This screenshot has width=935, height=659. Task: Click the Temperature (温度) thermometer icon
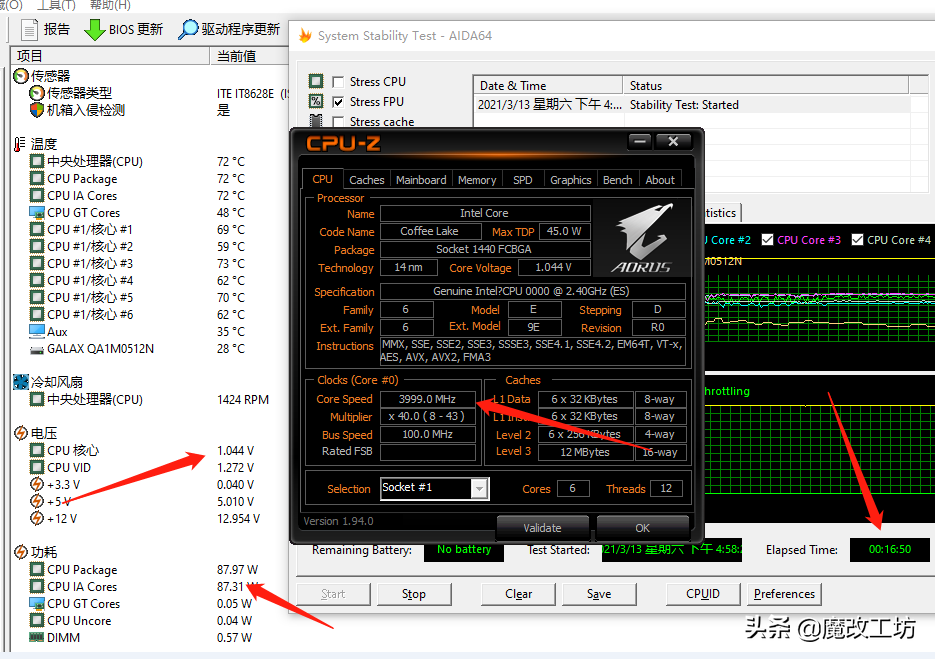click(x=20, y=144)
